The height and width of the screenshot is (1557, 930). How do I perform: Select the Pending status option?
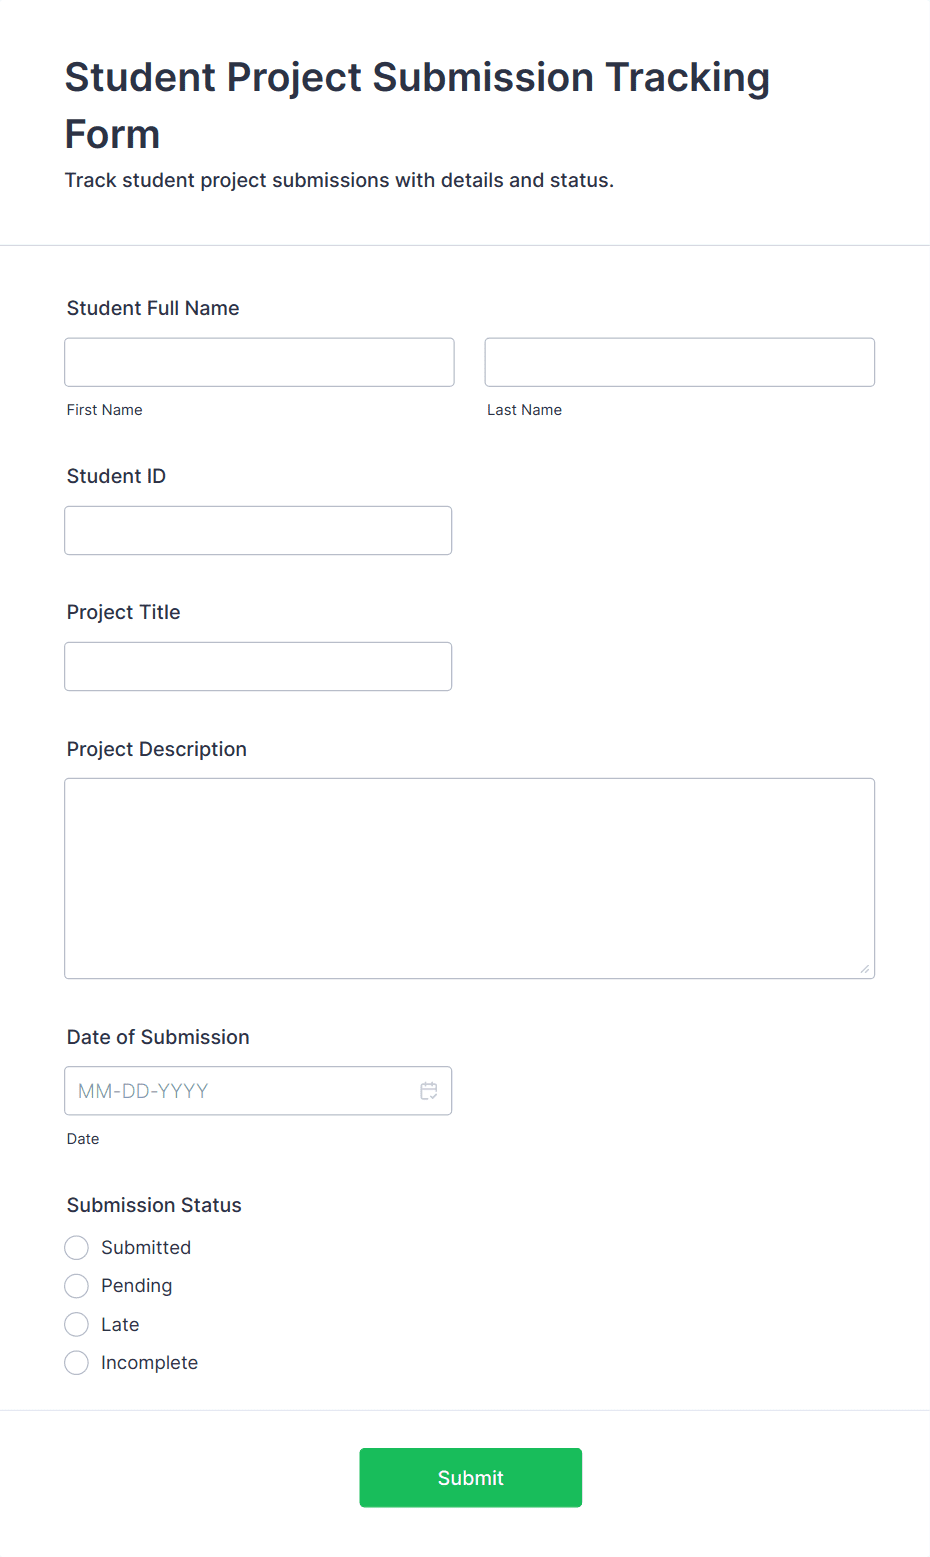[76, 1285]
